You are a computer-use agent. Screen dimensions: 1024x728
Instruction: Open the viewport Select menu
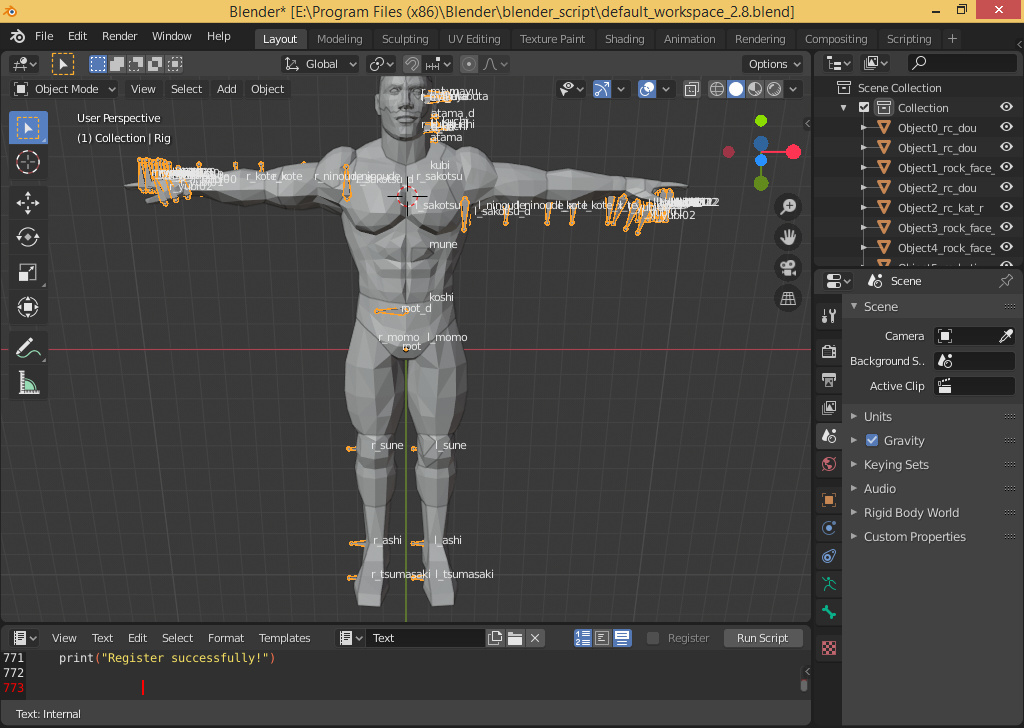pos(186,89)
